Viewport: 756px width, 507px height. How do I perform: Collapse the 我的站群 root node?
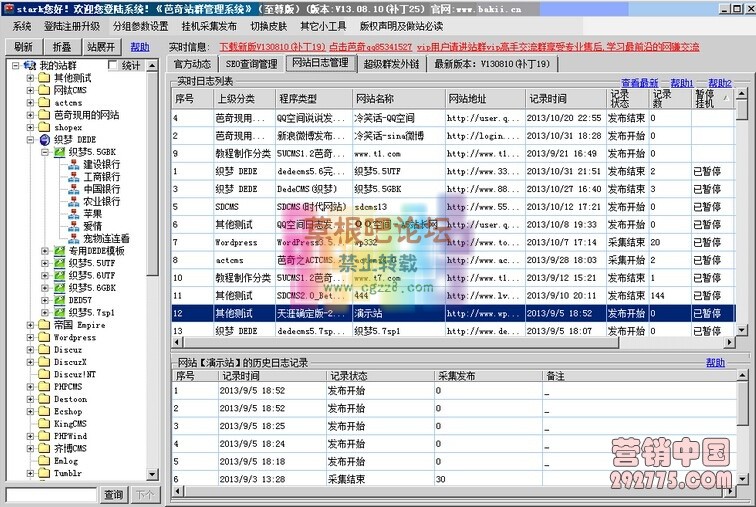point(15,65)
